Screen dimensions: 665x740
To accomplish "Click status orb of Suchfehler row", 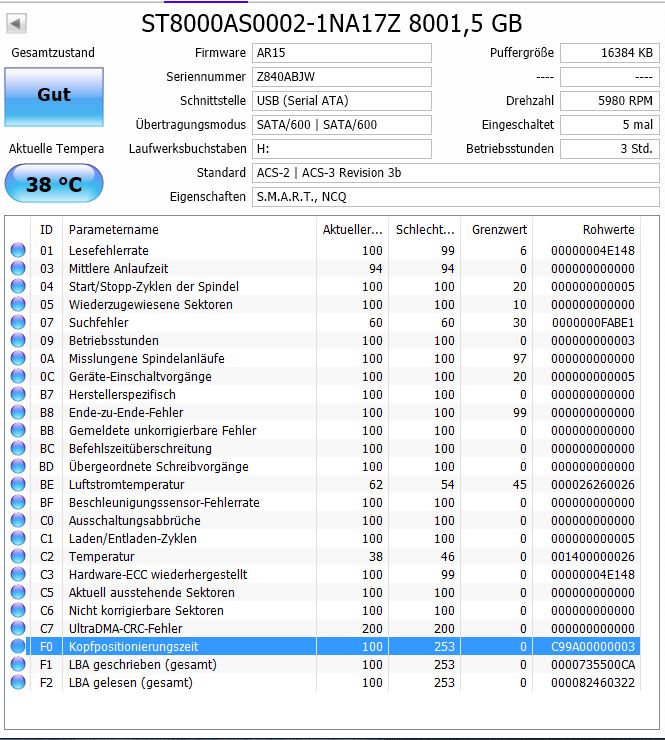I will (18, 322).
